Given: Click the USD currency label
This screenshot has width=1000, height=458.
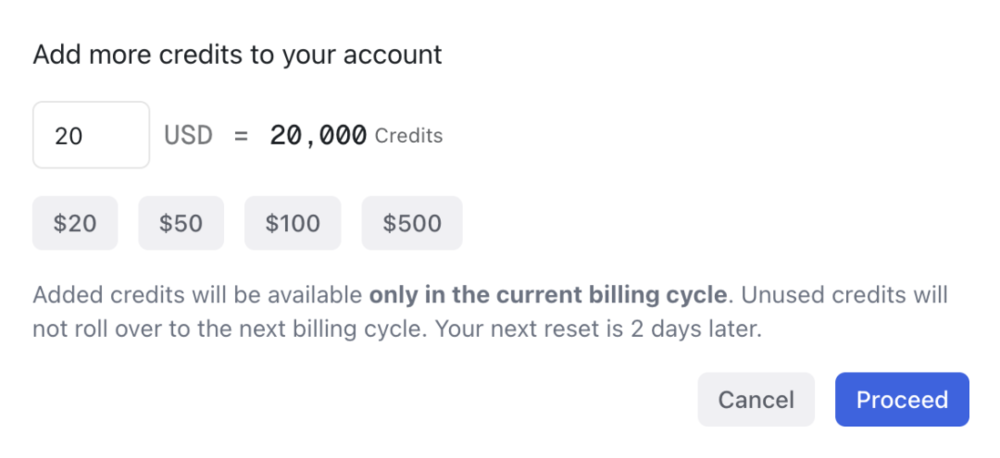Looking at the screenshot, I should (188, 136).
